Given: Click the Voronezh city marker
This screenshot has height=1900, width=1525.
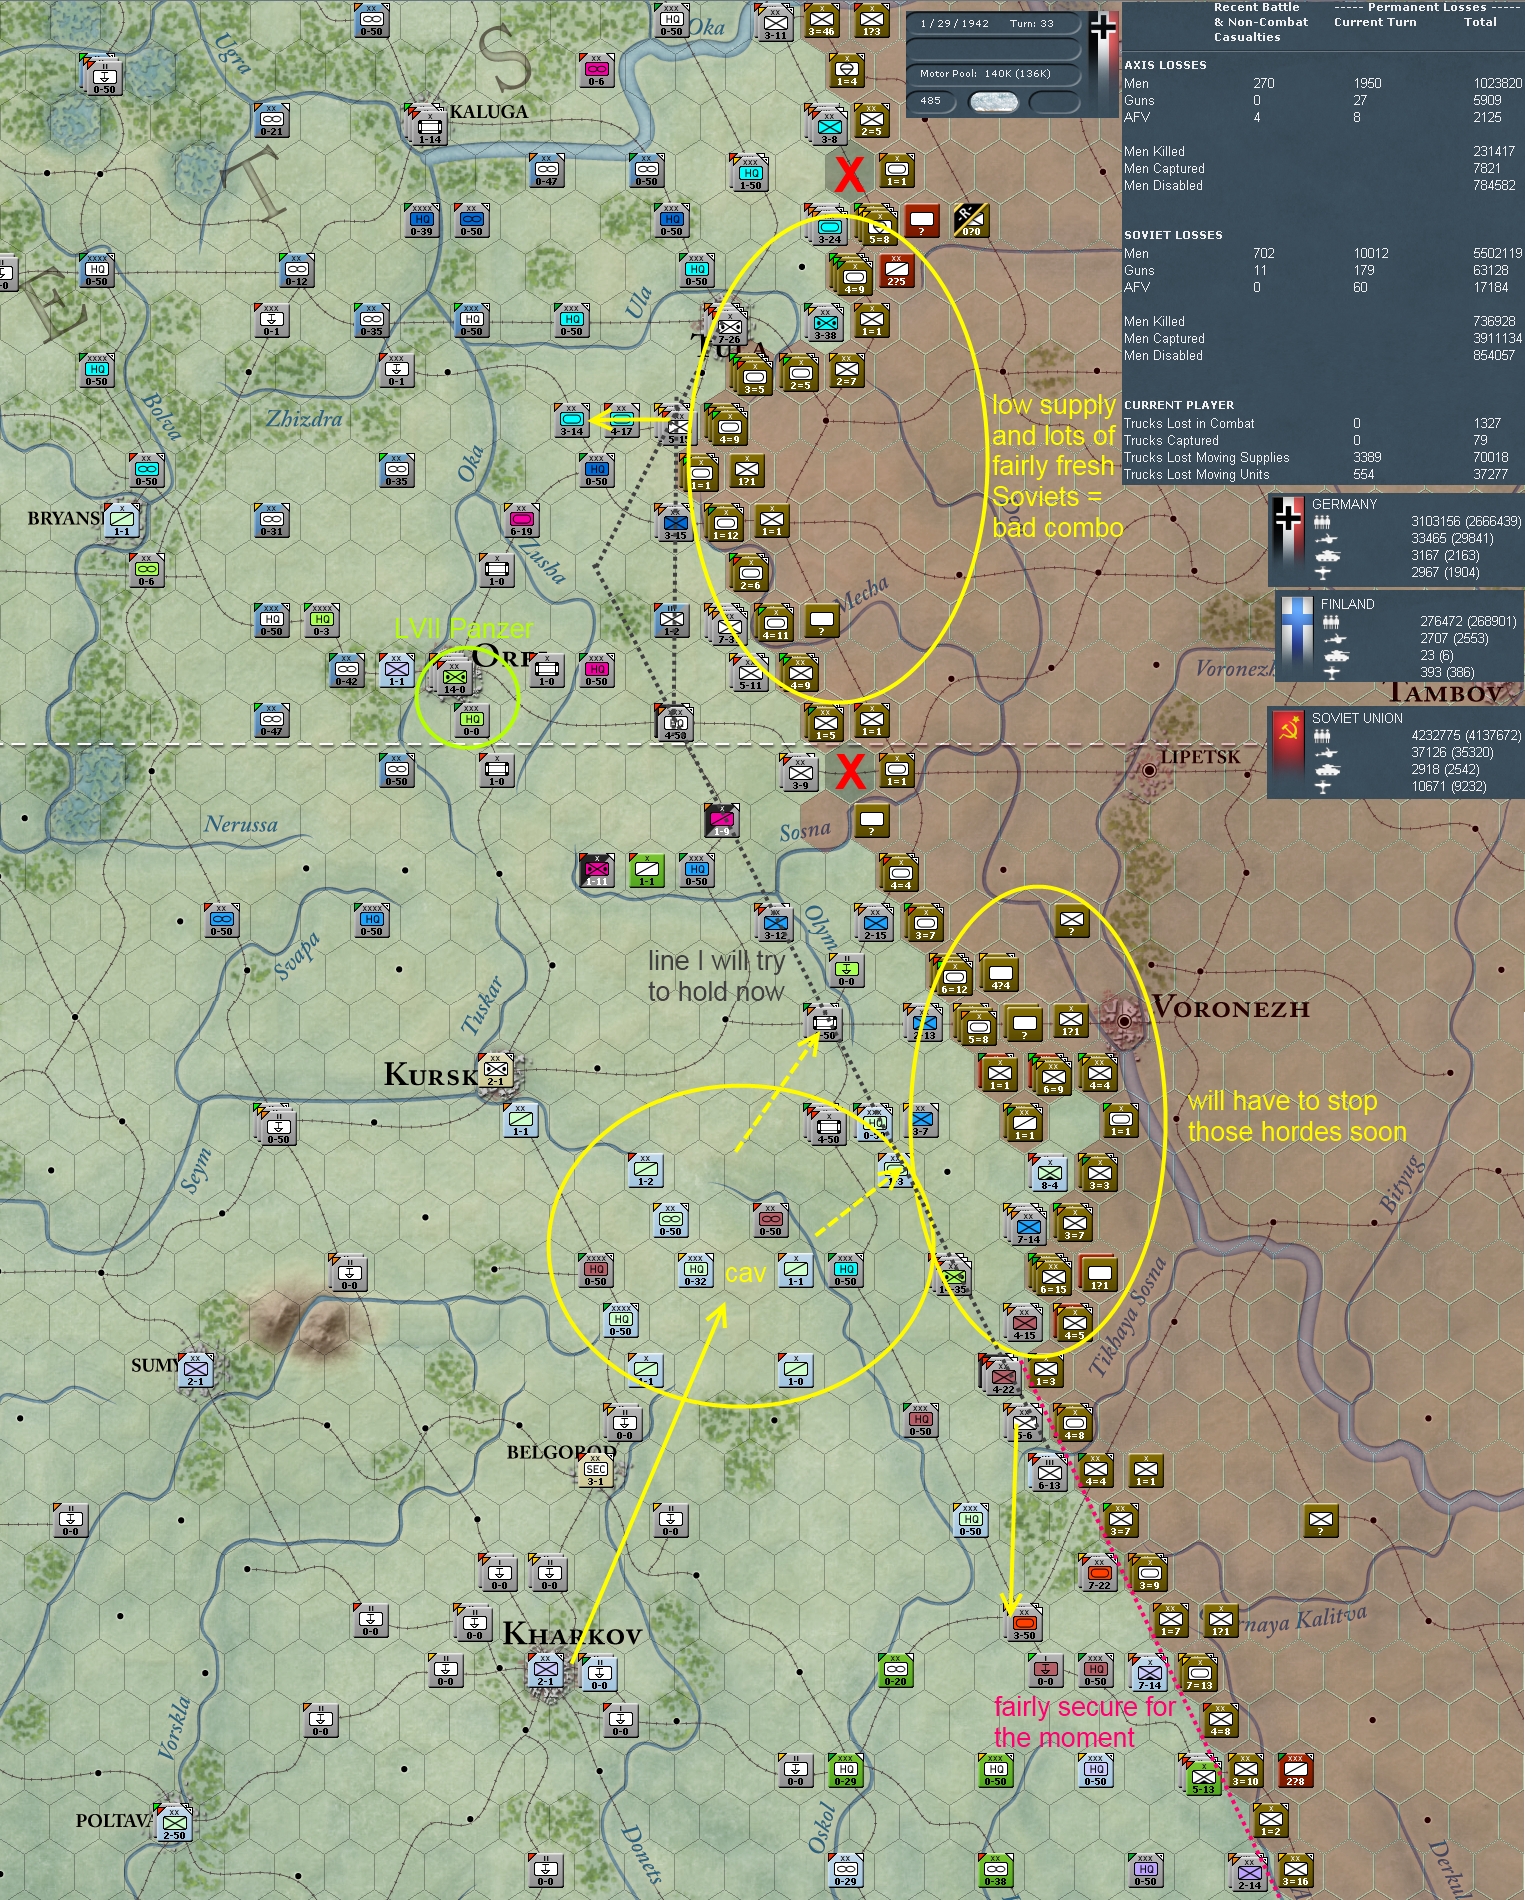Looking at the screenshot, I should (1124, 1021).
